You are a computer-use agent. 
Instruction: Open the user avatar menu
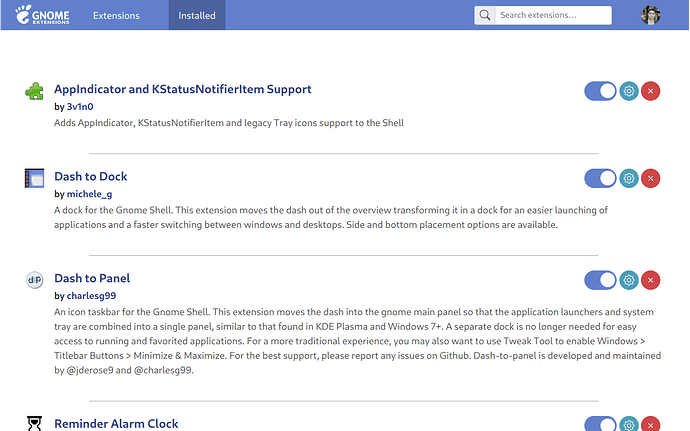(651, 16)
